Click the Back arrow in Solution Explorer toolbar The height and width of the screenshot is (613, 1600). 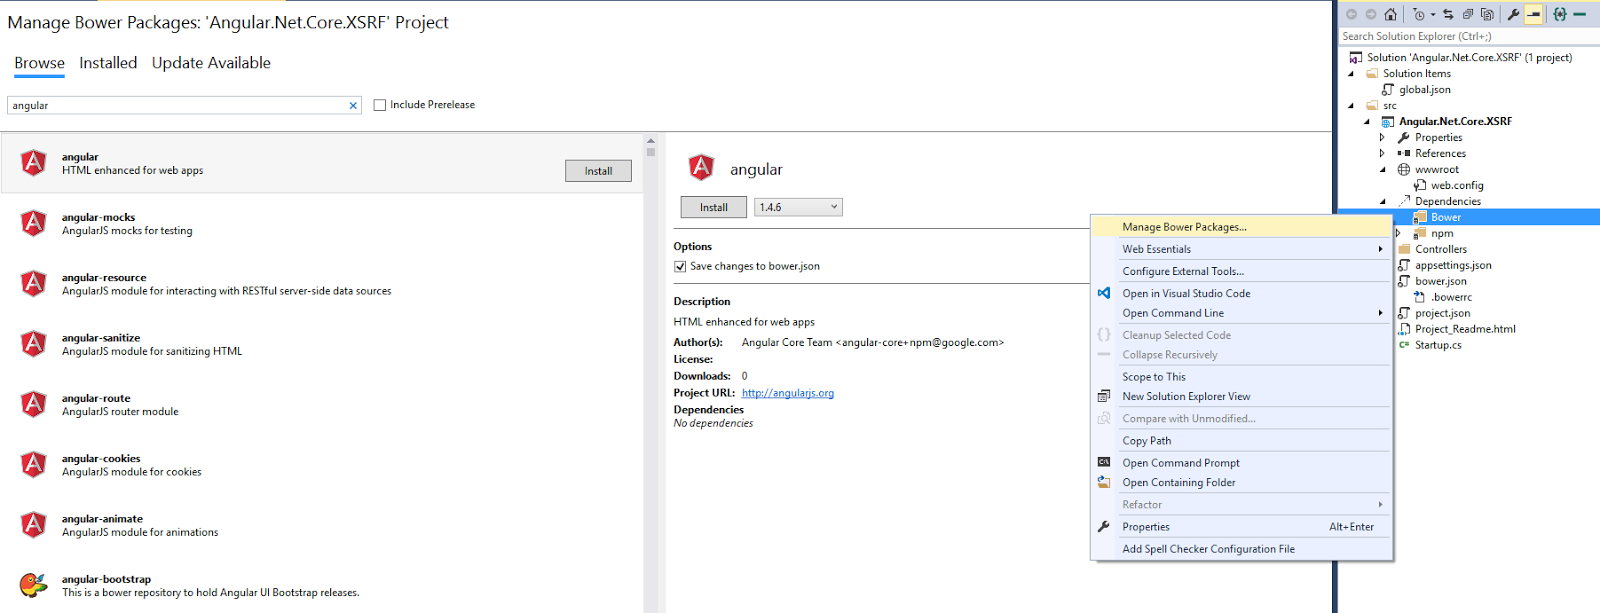[x=1351, y=14]
